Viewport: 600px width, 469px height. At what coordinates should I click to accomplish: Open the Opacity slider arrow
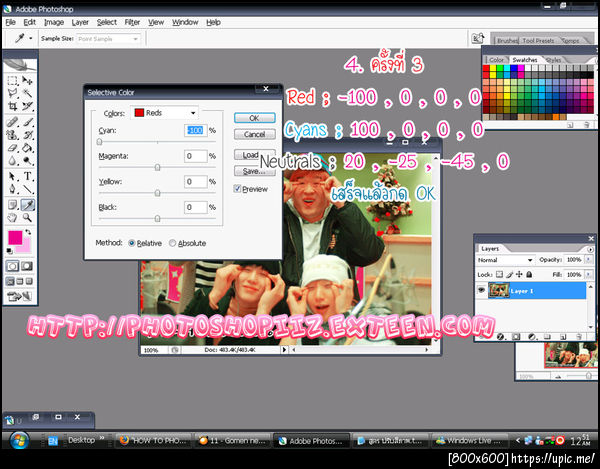coord(588,260)
